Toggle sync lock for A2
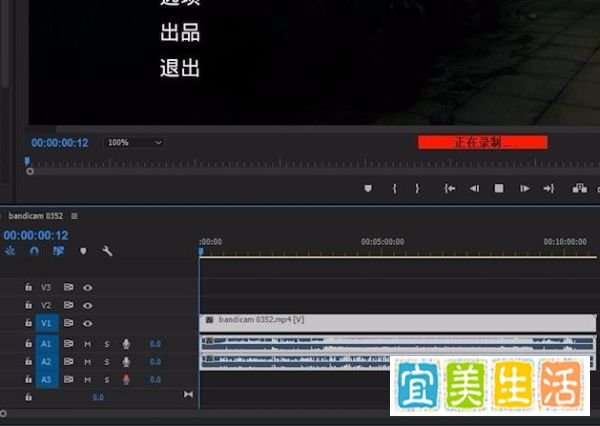 tap(68, 361)
